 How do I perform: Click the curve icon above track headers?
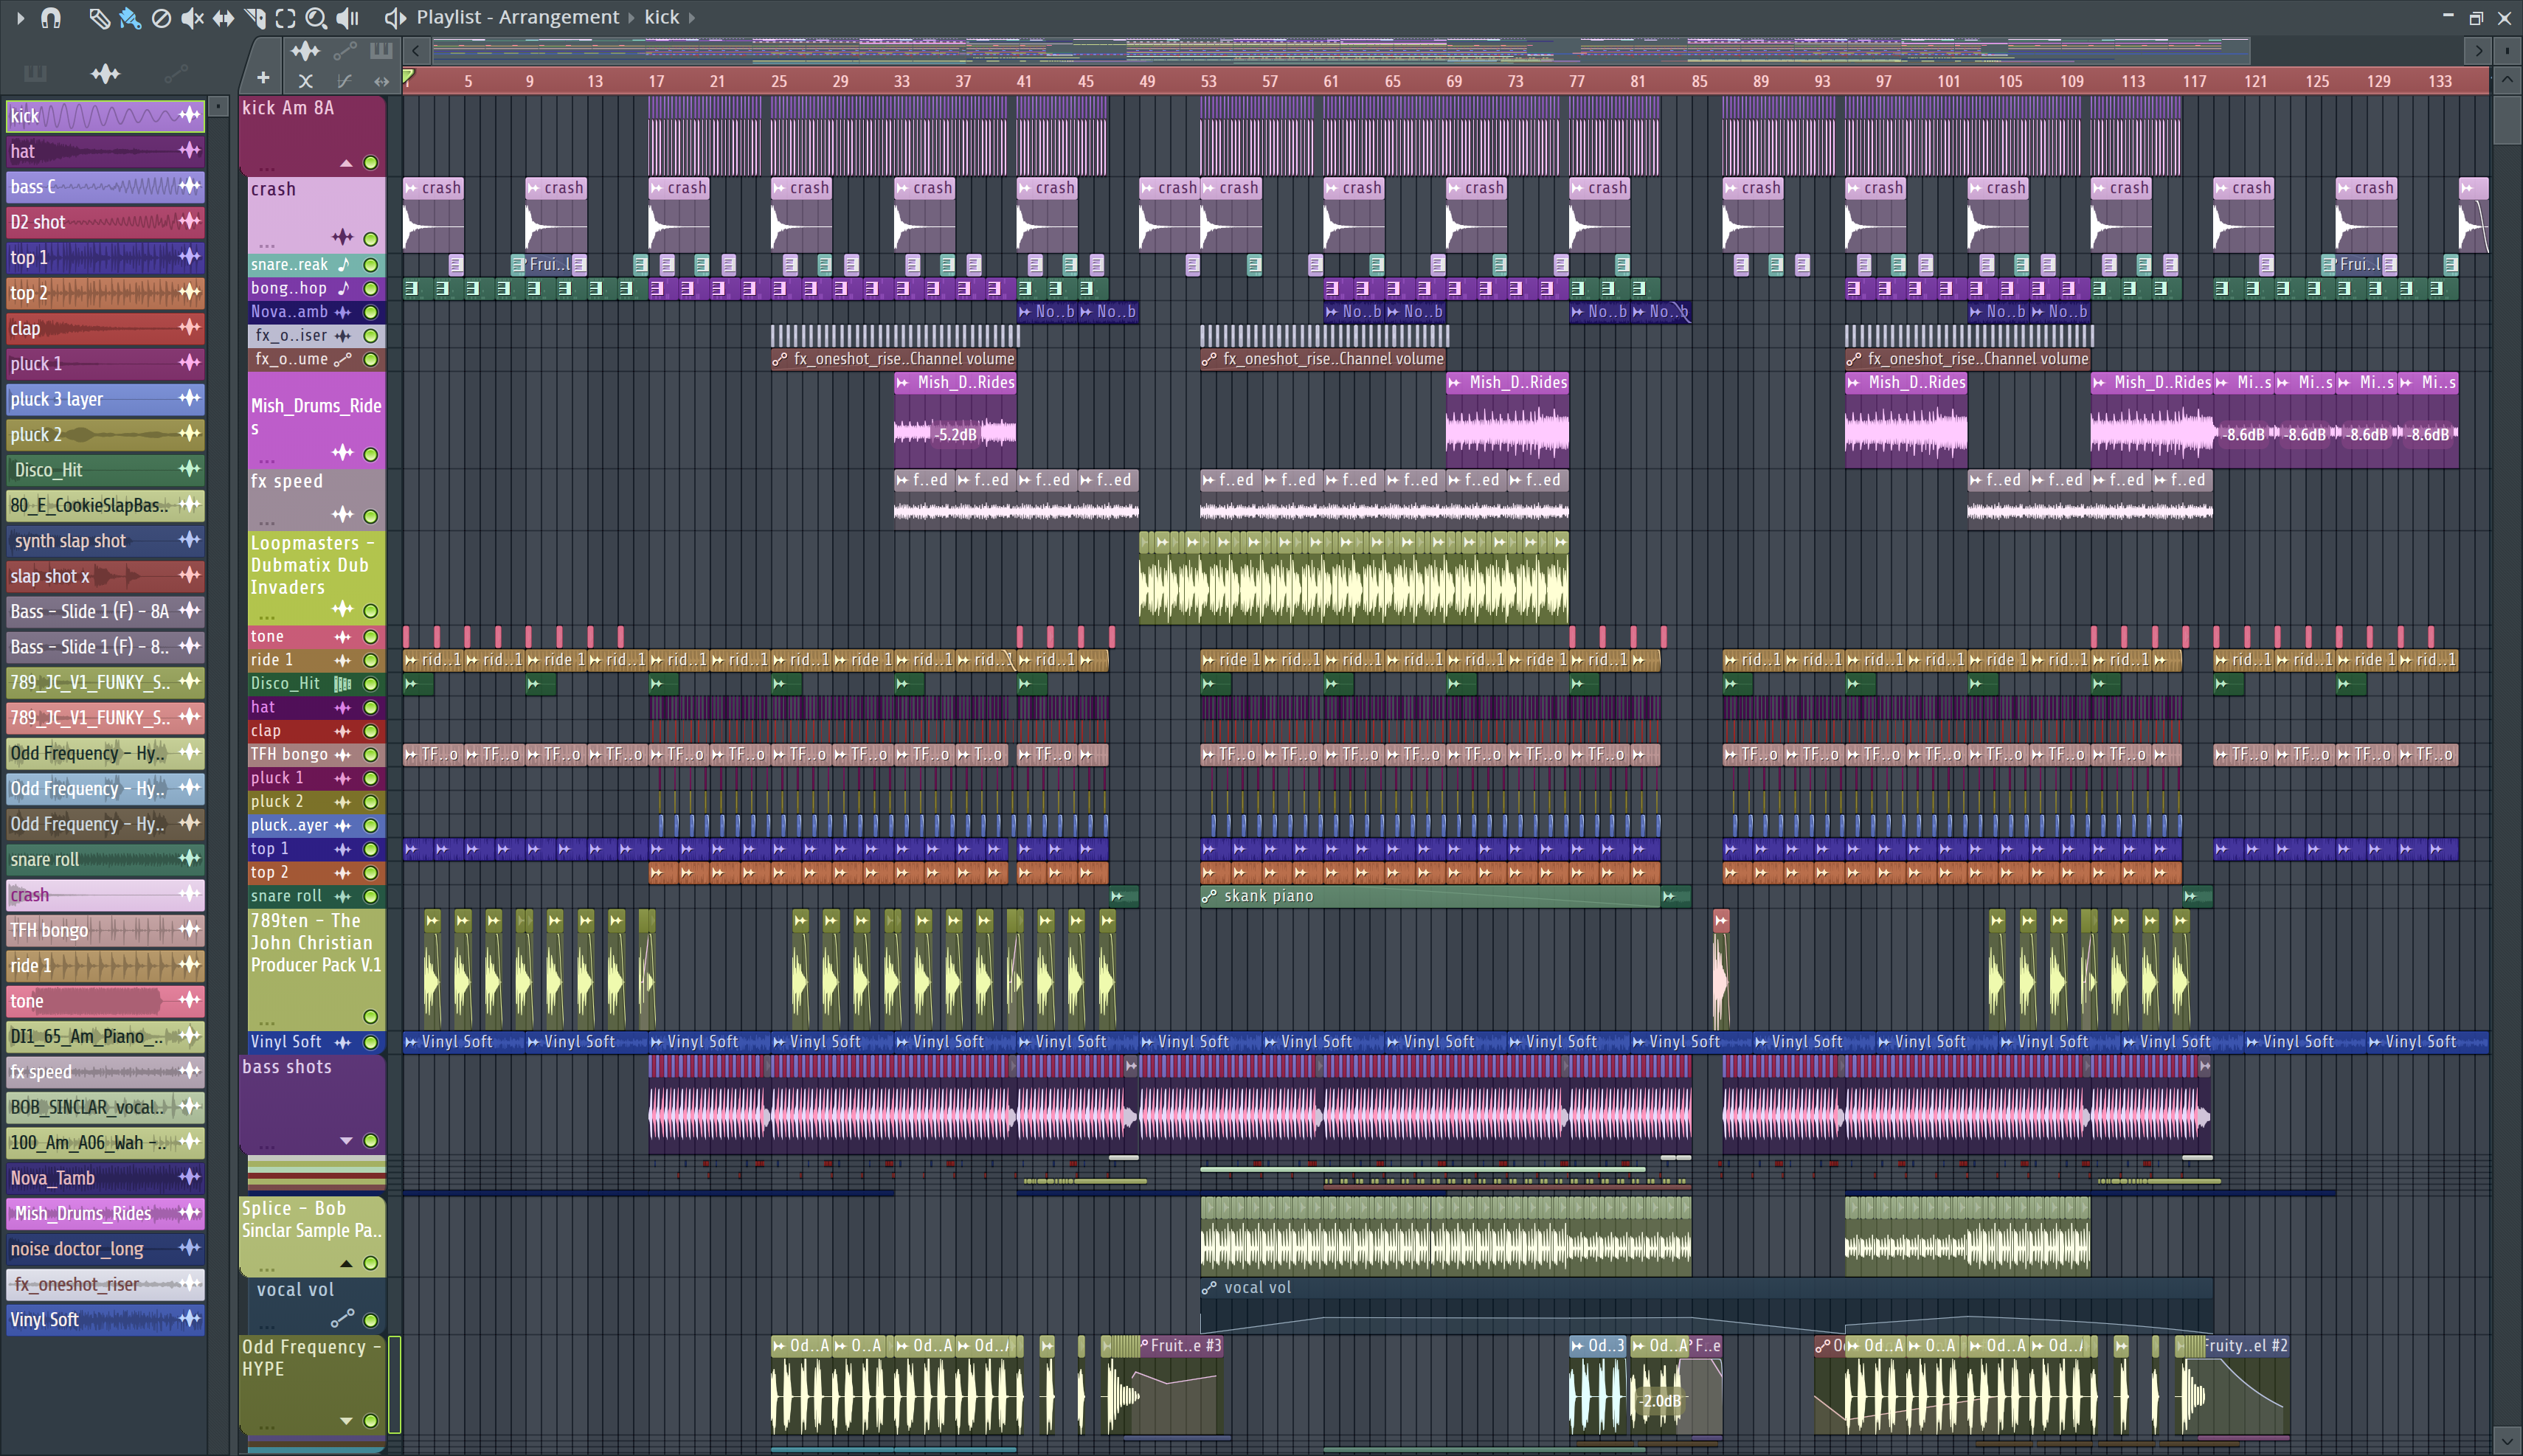point(344,81)
